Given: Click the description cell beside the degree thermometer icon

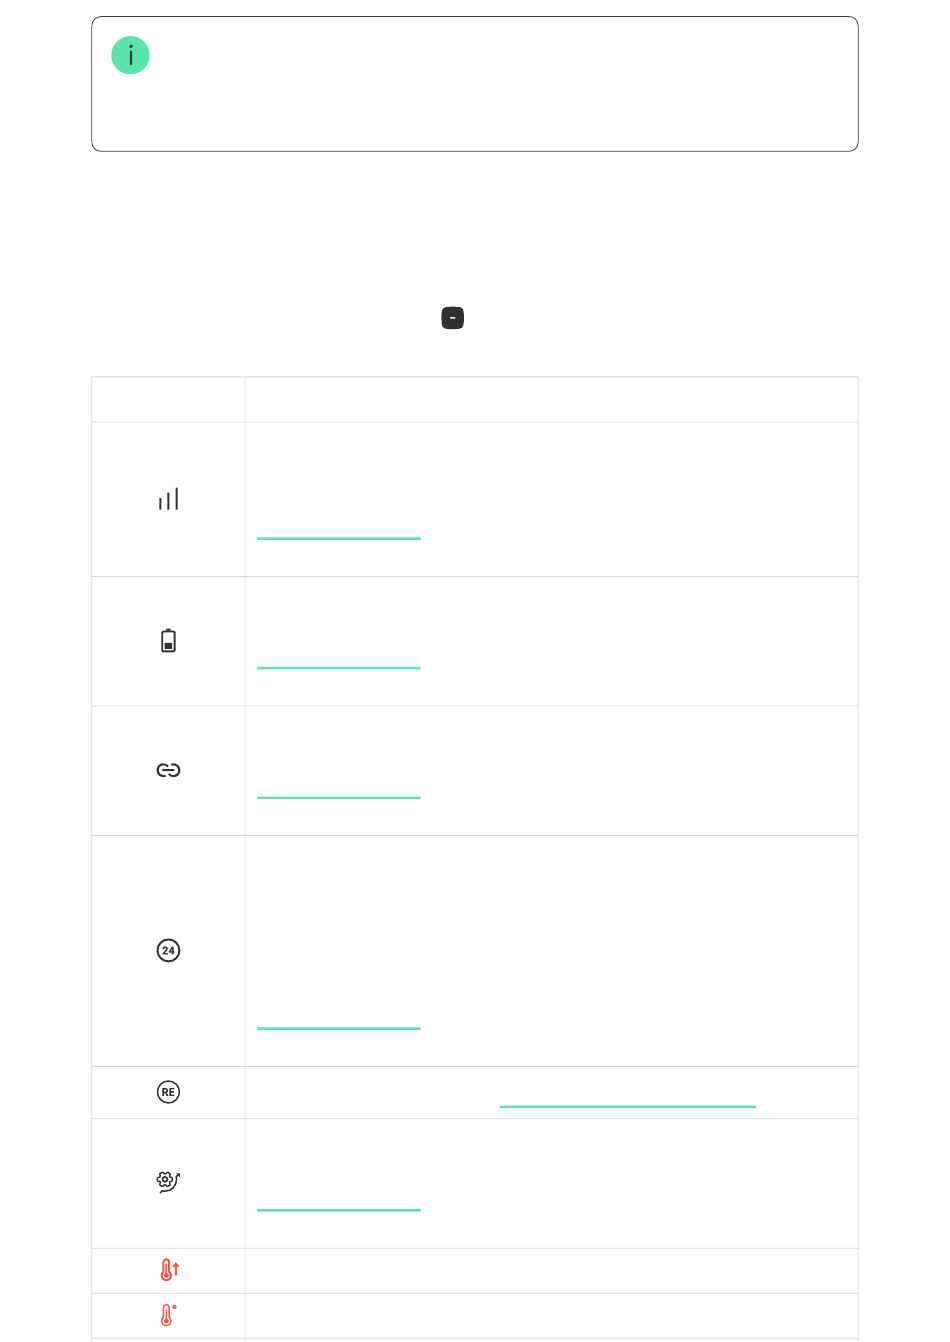Looking at the screenshot, I should (551, 1316).
